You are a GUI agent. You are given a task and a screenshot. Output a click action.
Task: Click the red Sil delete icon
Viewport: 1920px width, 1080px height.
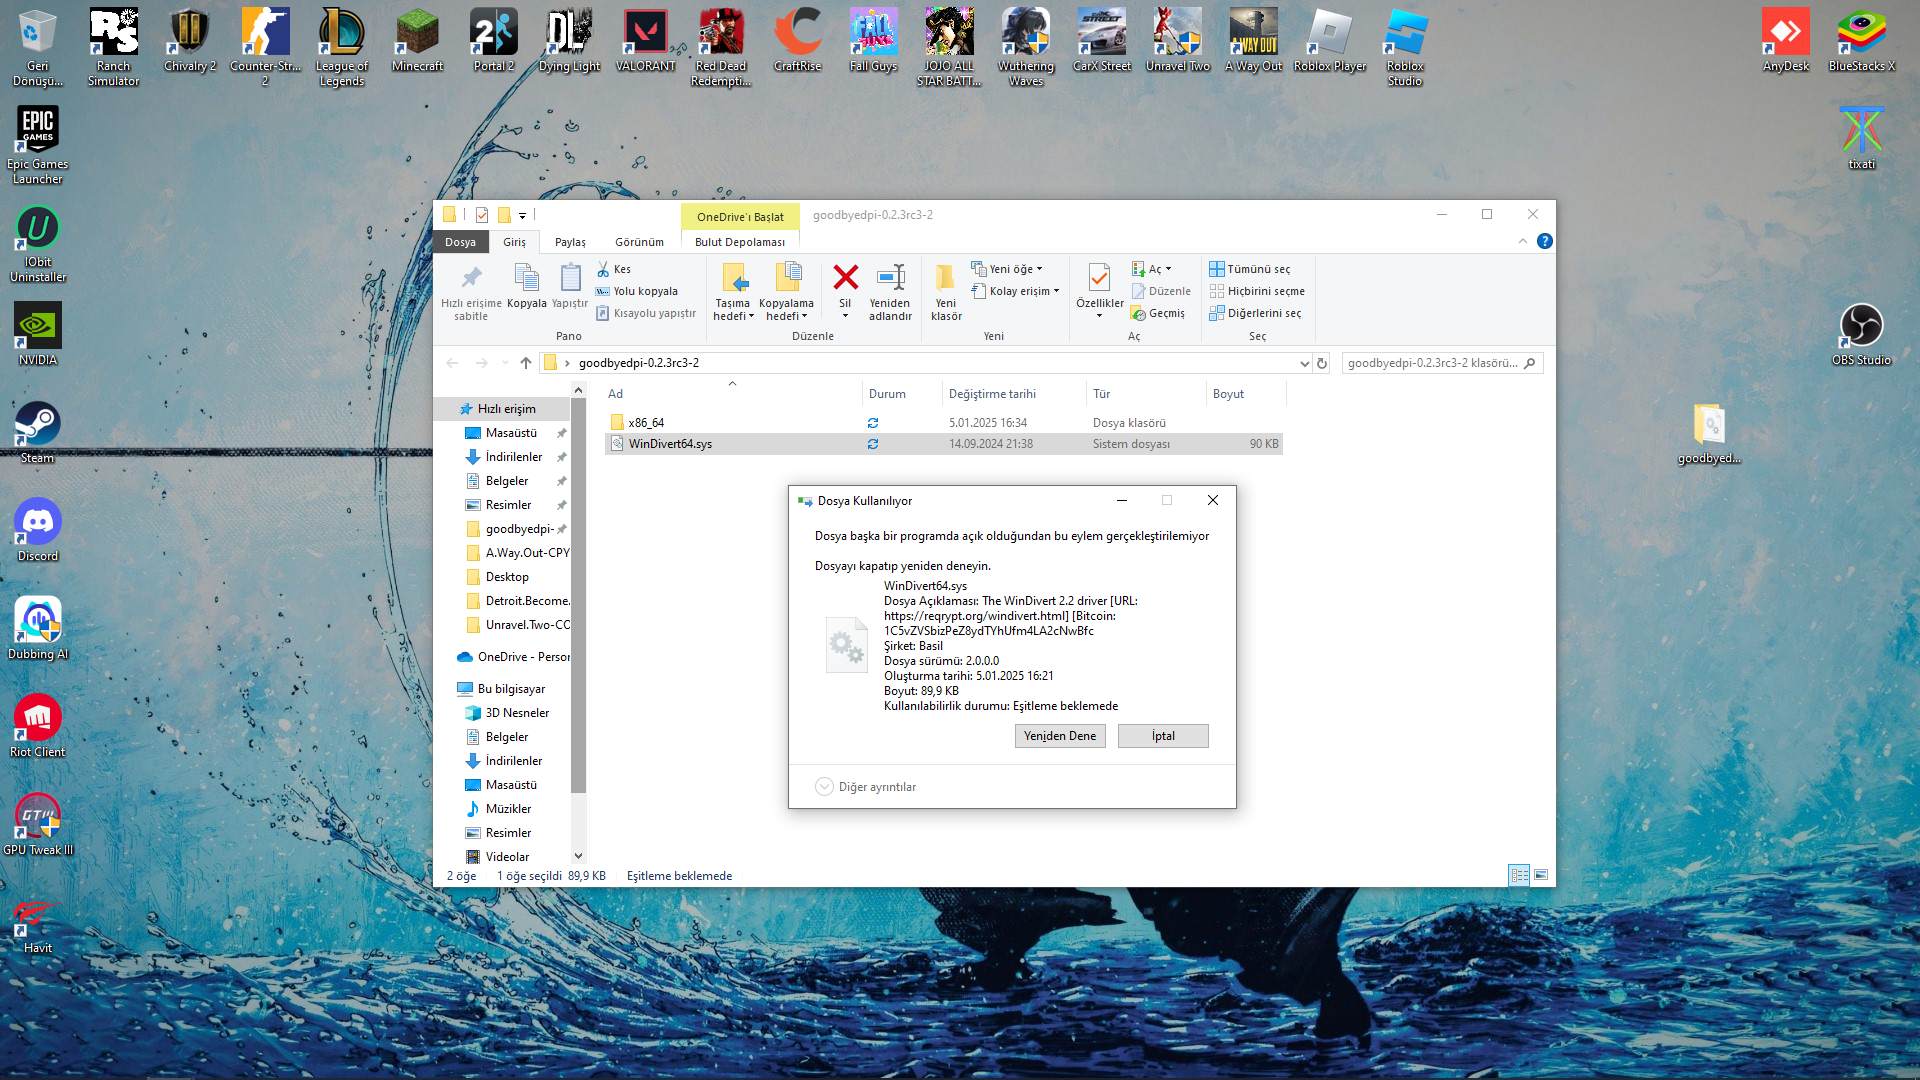845,278
